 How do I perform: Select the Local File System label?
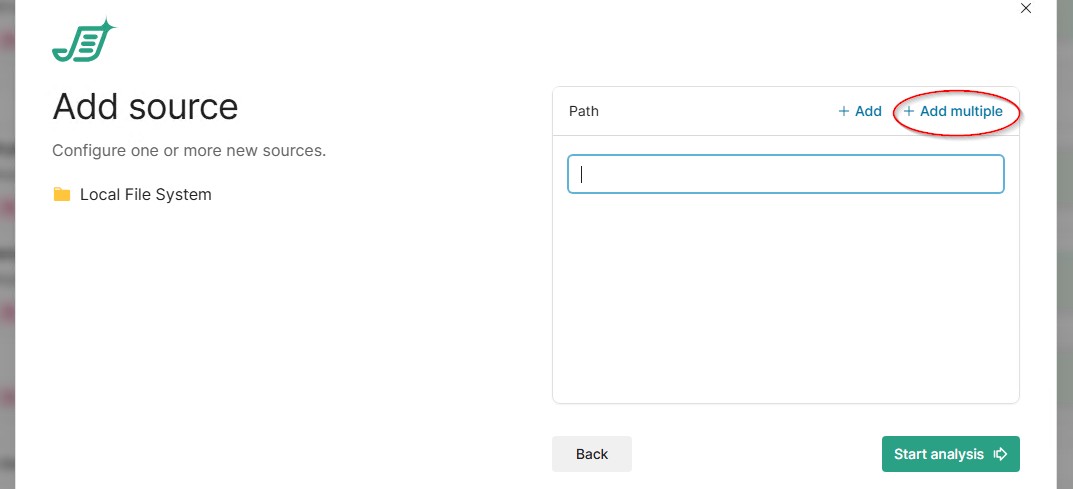click(146, 194)
